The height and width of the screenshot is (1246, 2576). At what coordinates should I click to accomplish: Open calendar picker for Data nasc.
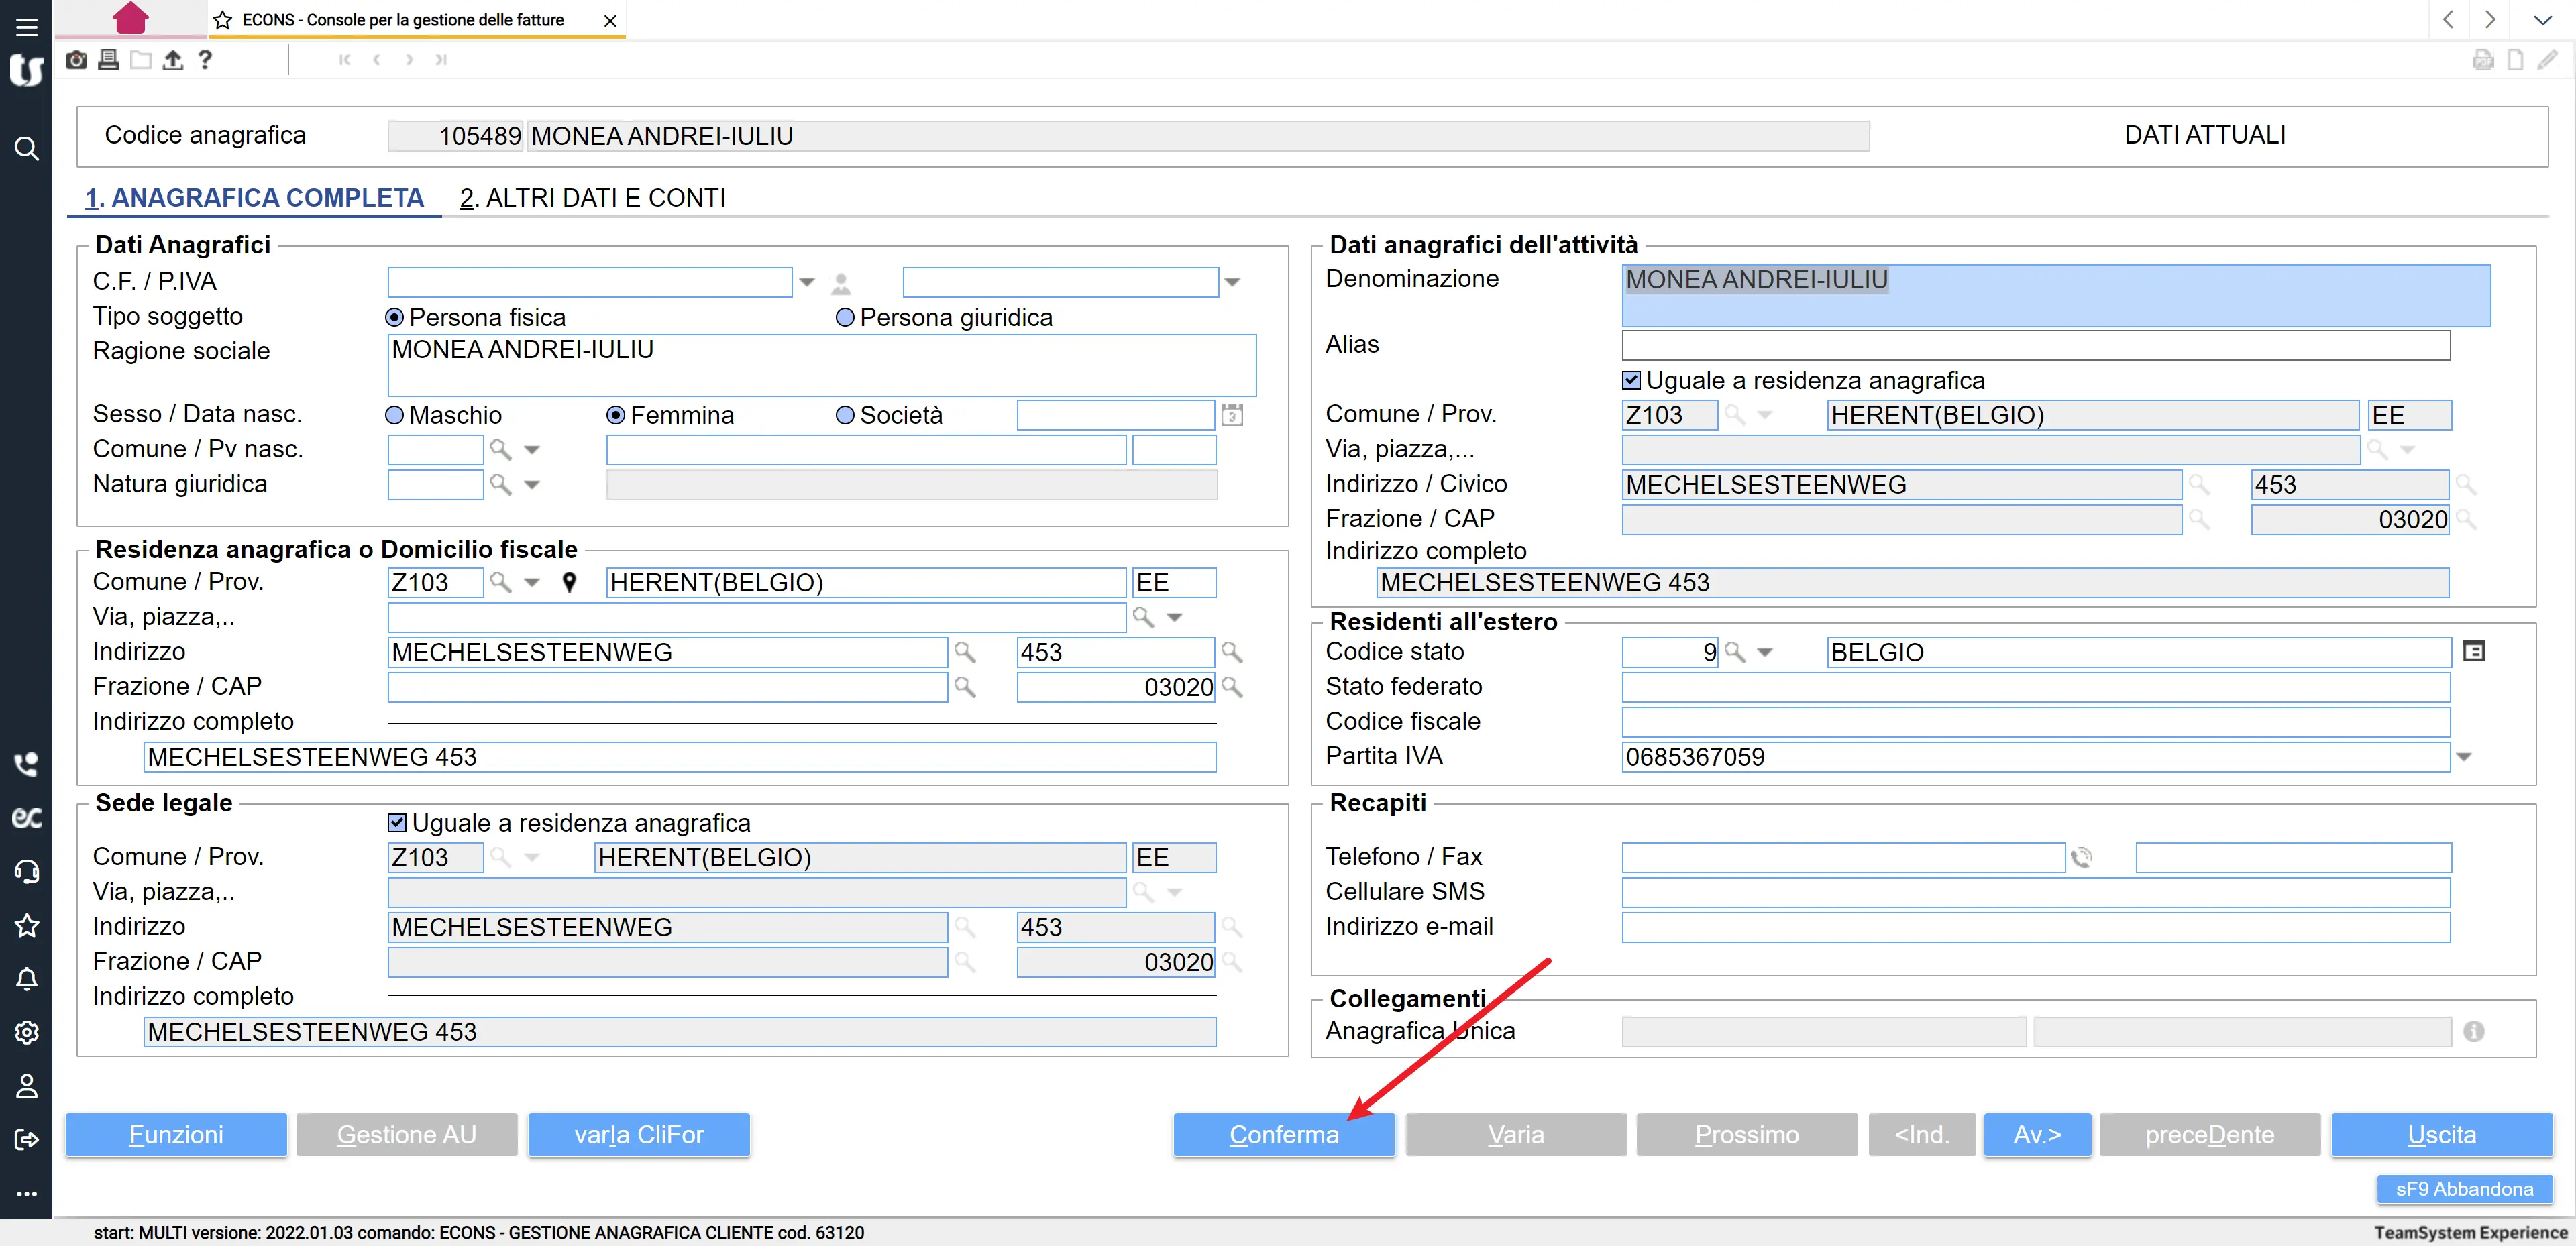pyautogui.click(x=1232, y=415)
